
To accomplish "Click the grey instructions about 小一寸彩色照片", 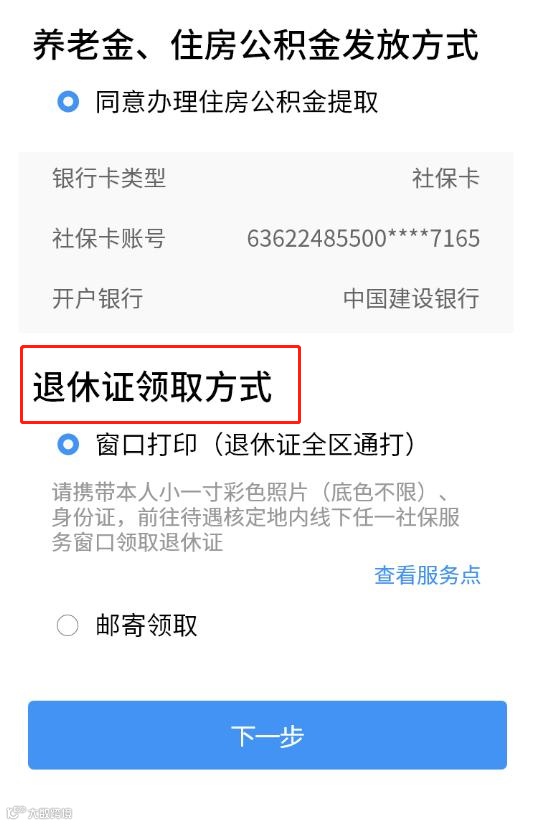I will (x=256, y=517).
